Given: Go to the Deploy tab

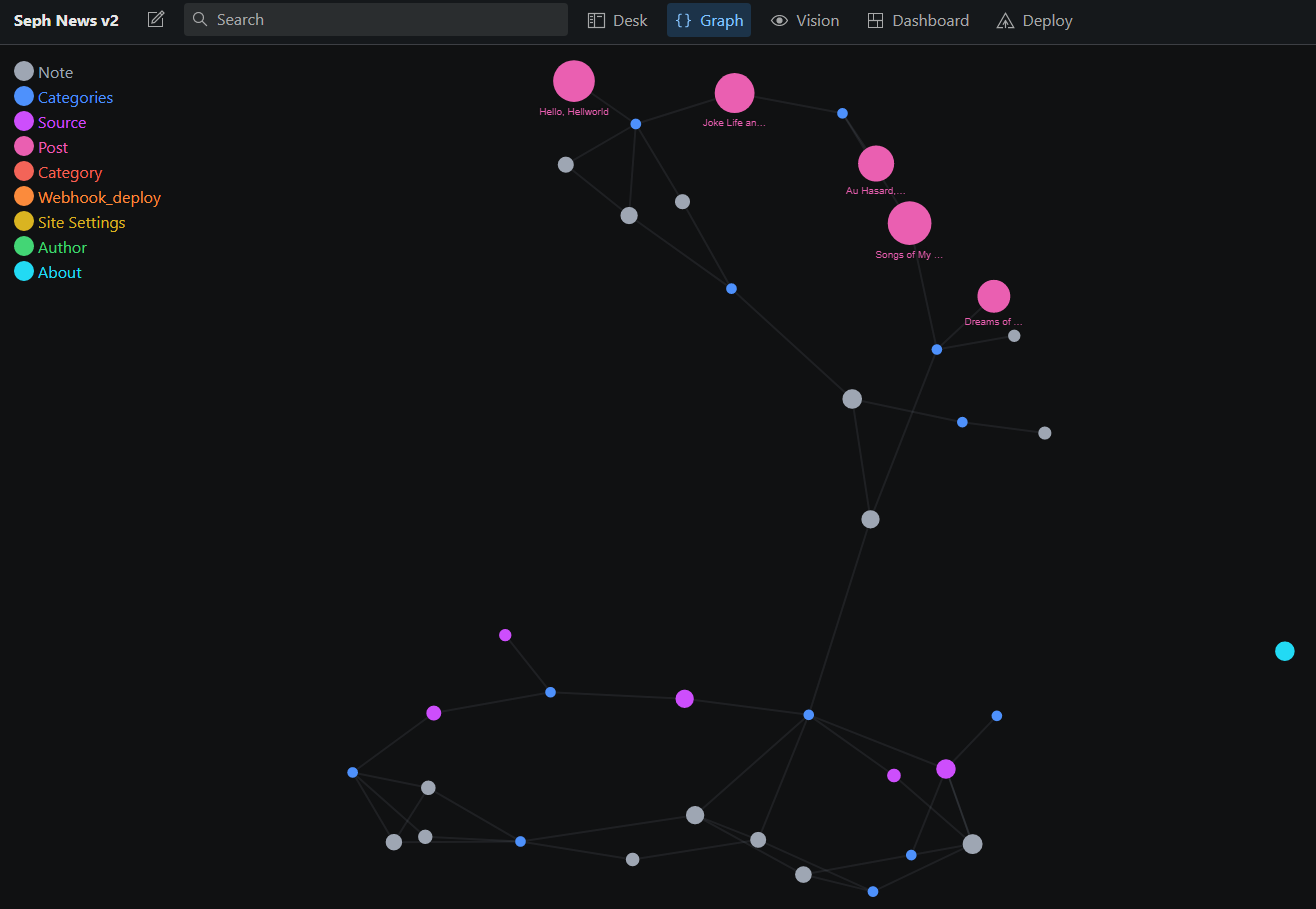Looking at the screenshot, I should pos(1035,20).
